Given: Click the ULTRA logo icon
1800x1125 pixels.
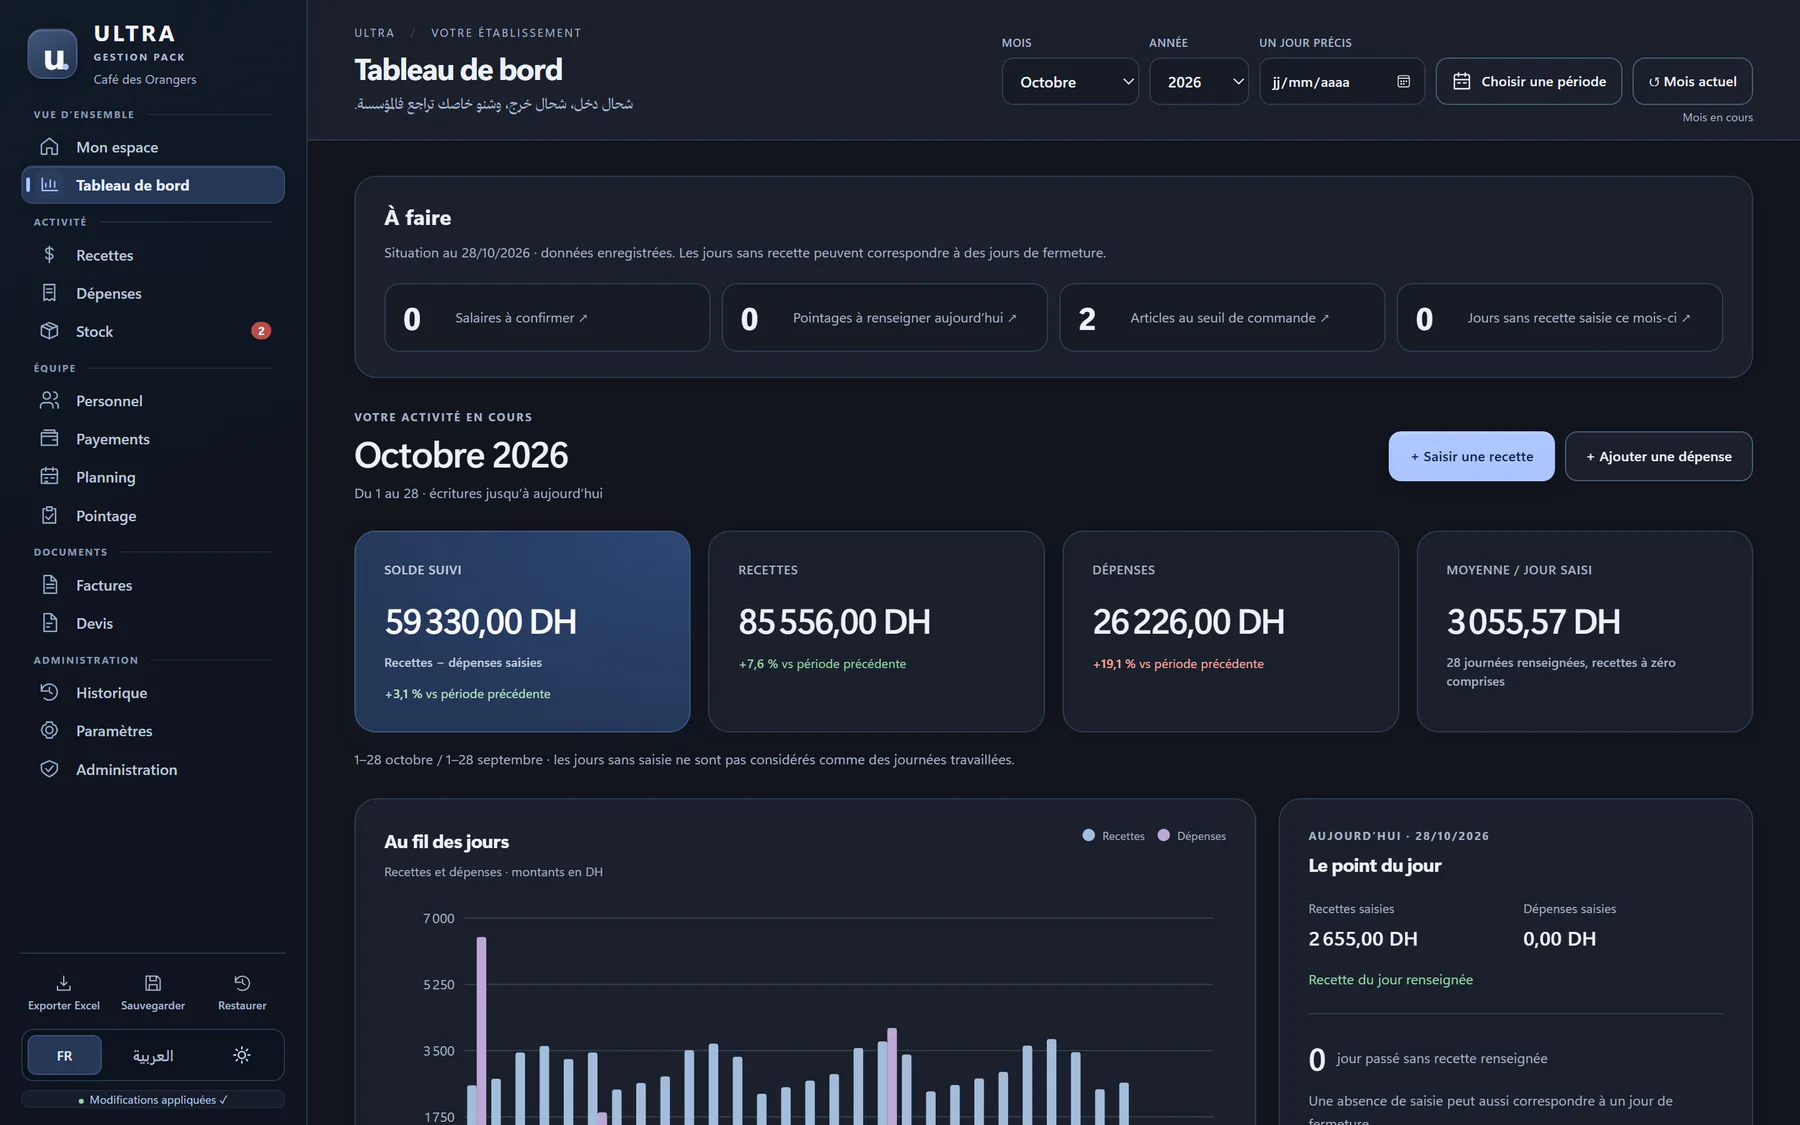Looking at the screenshot, I should pyautogui.click(x=52, y=54).
